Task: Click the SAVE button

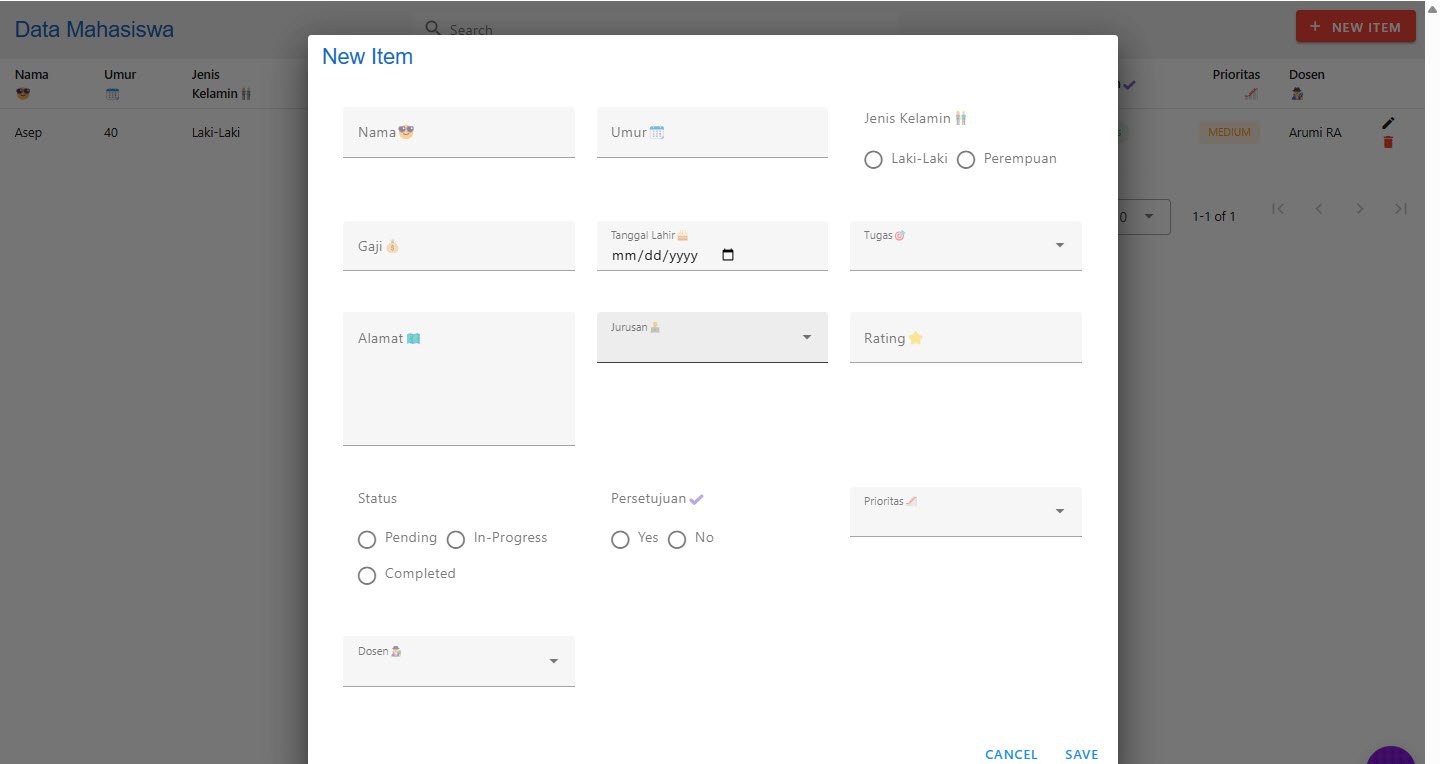Action: point(1082,755)
